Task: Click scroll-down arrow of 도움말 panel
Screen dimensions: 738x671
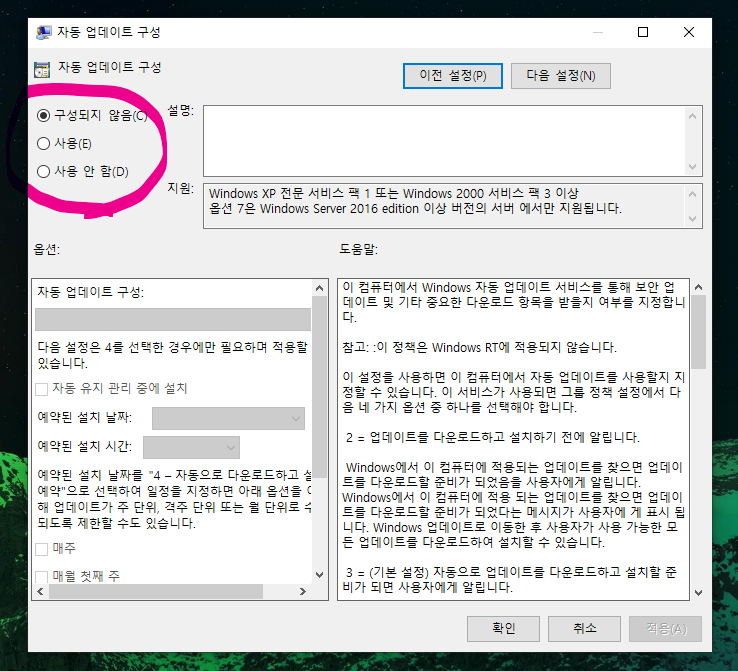Action: click(x=698, y=592)
